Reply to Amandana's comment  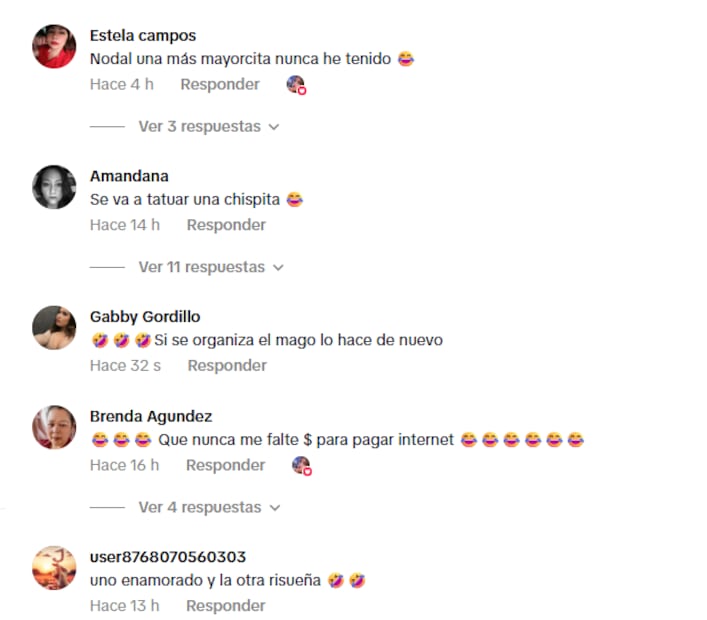coord(226,225)
